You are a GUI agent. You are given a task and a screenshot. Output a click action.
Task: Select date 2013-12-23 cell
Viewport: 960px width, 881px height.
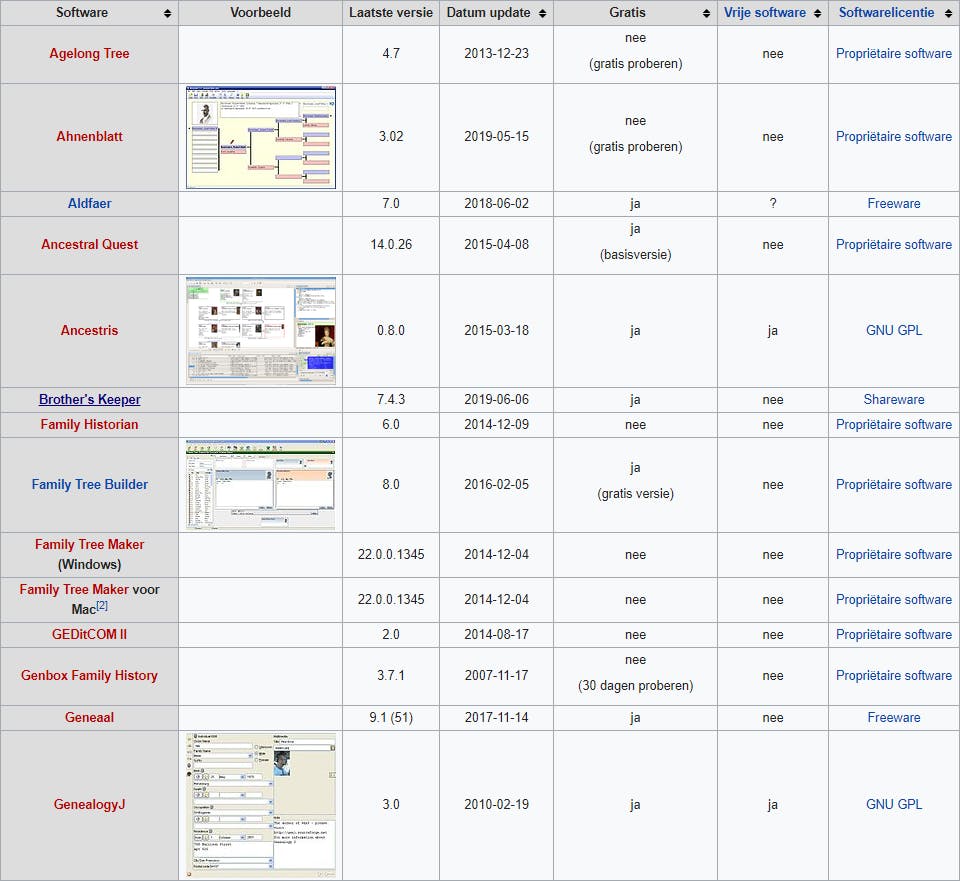coord(497,53)
